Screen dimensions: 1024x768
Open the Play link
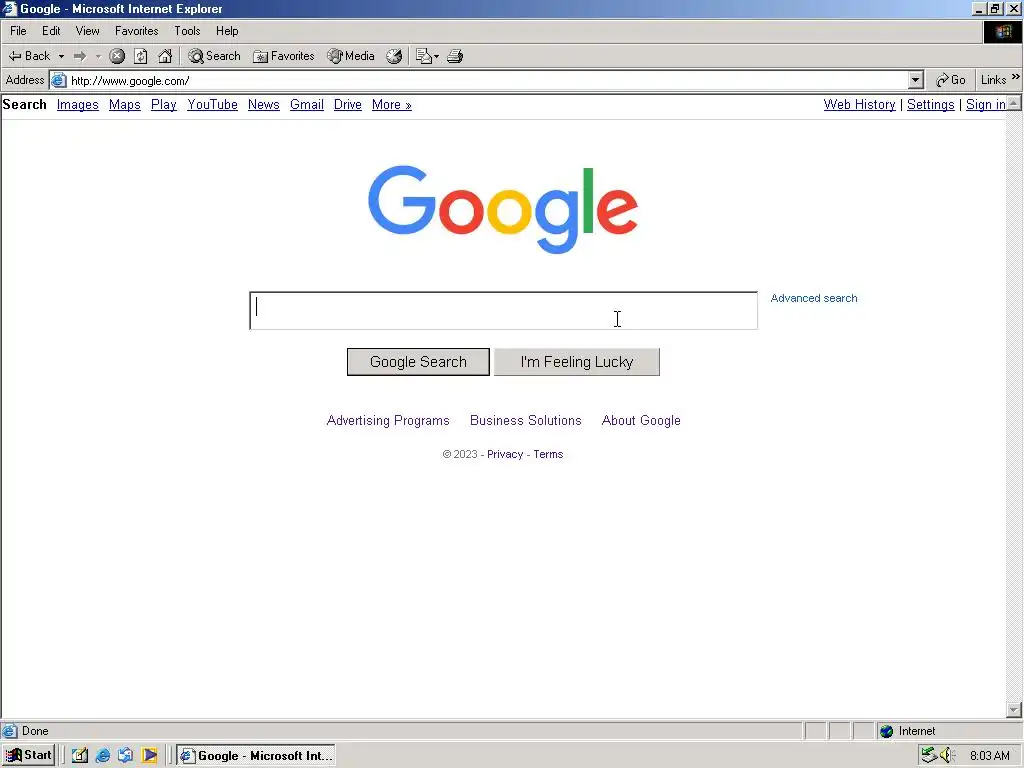pyautogui.click(x=164, y=104)
